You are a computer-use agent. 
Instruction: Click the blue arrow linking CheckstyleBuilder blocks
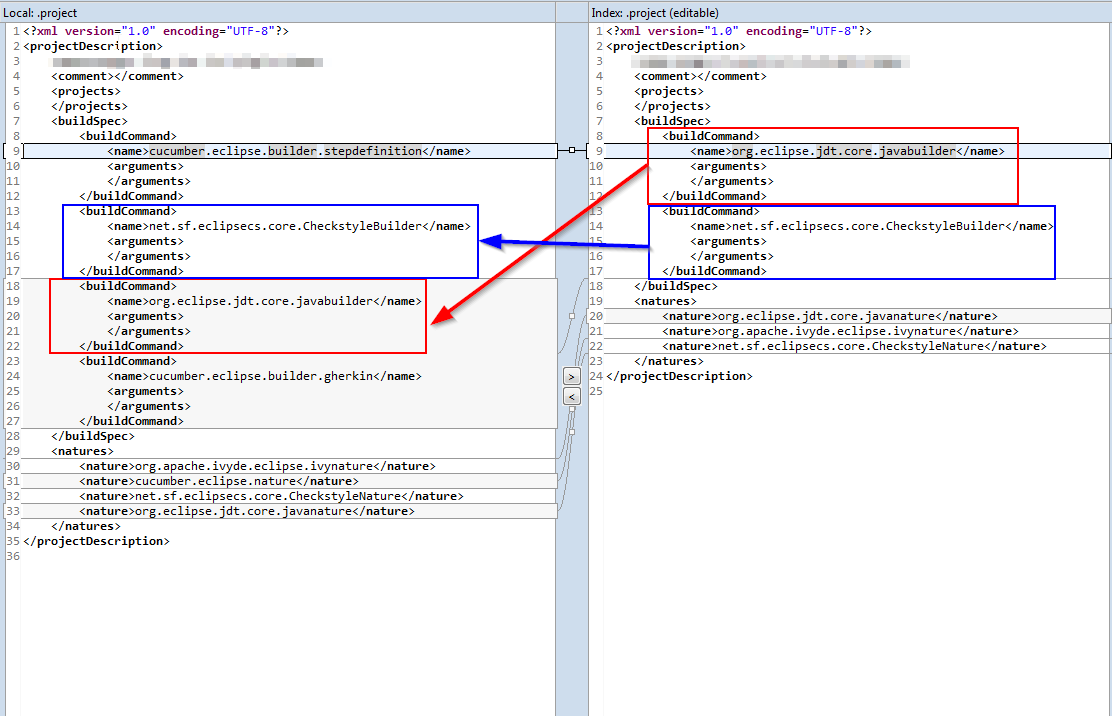[560, 240]
